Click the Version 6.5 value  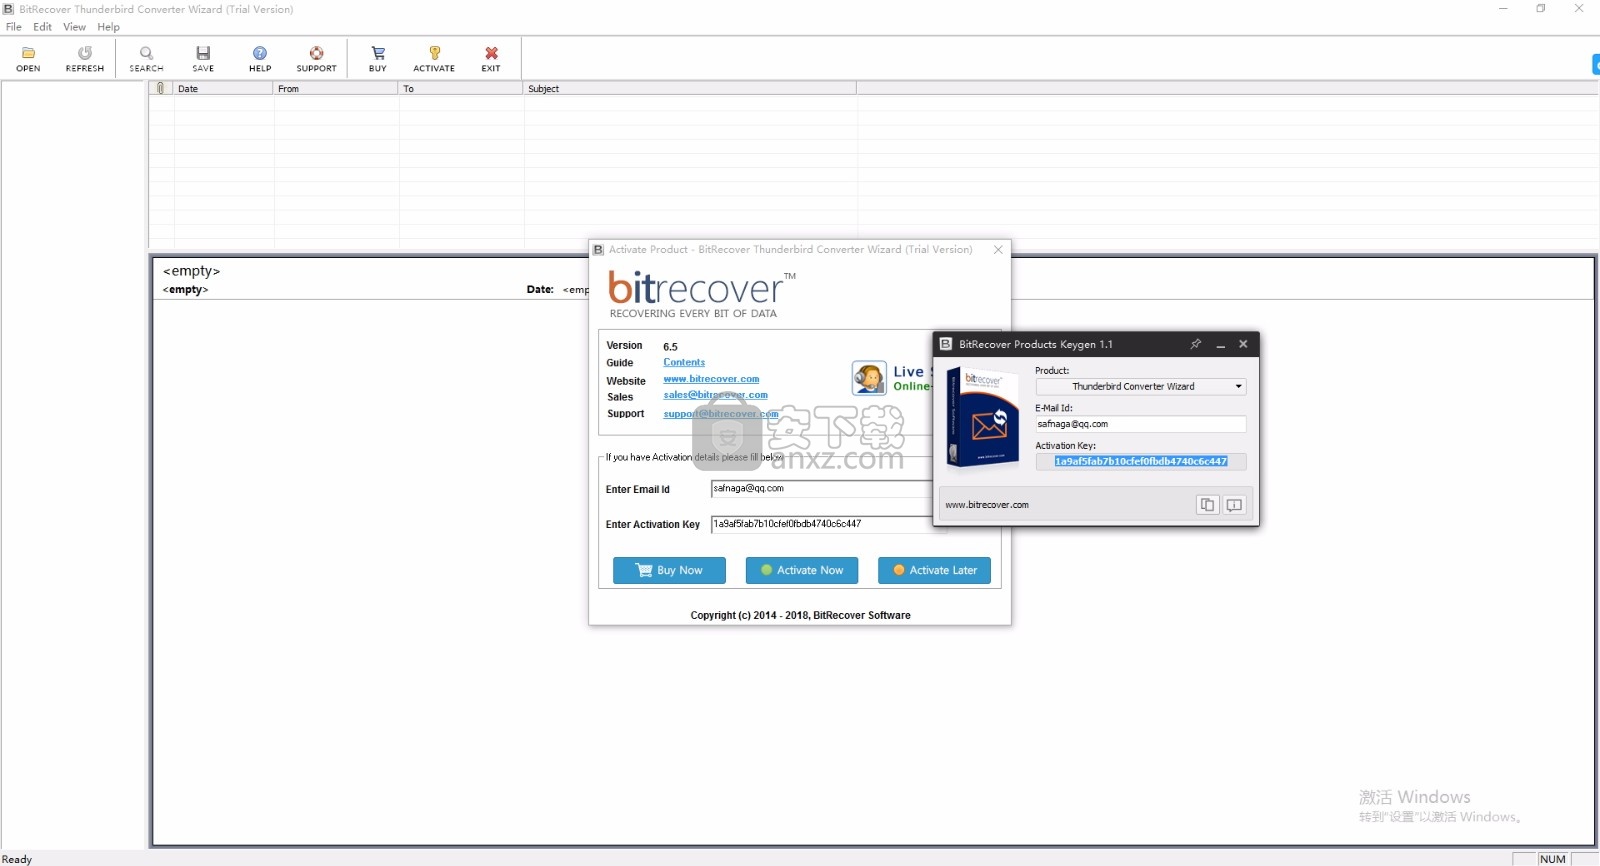670,347
